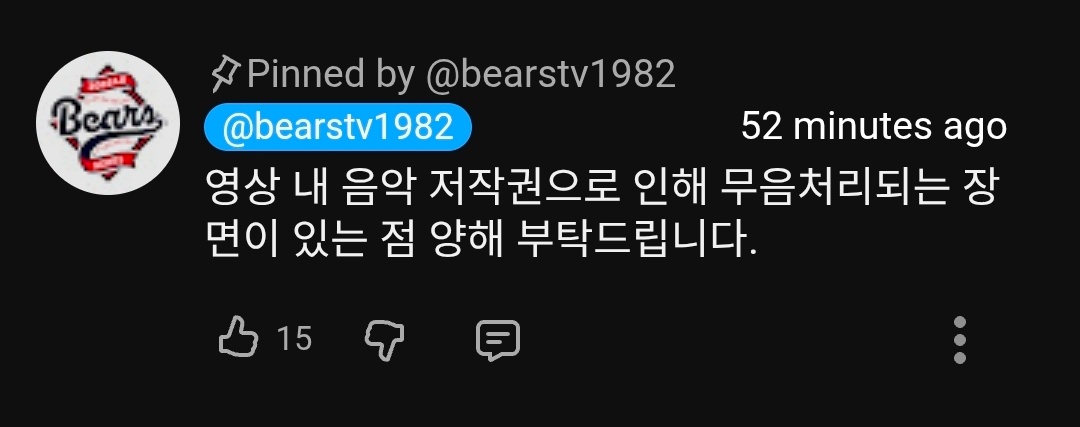Image resolution: width=1080 pixels, height=427 pixels.
Task: Open the three-dot more options menu
Action: (x=959, y=340)
